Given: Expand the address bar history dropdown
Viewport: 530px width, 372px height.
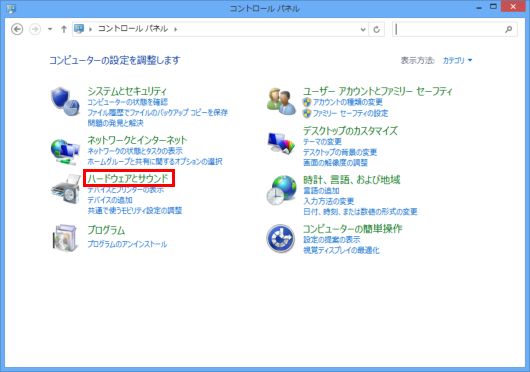Looking at the screenshot, I should coord(363,29).
